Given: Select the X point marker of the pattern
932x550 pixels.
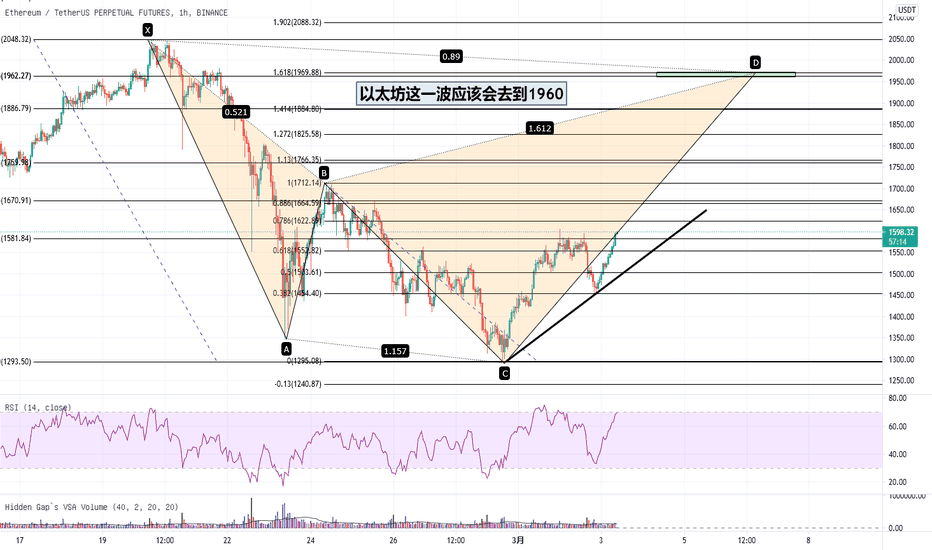Looking at the screenshot, I should click(x=147, y=30).
